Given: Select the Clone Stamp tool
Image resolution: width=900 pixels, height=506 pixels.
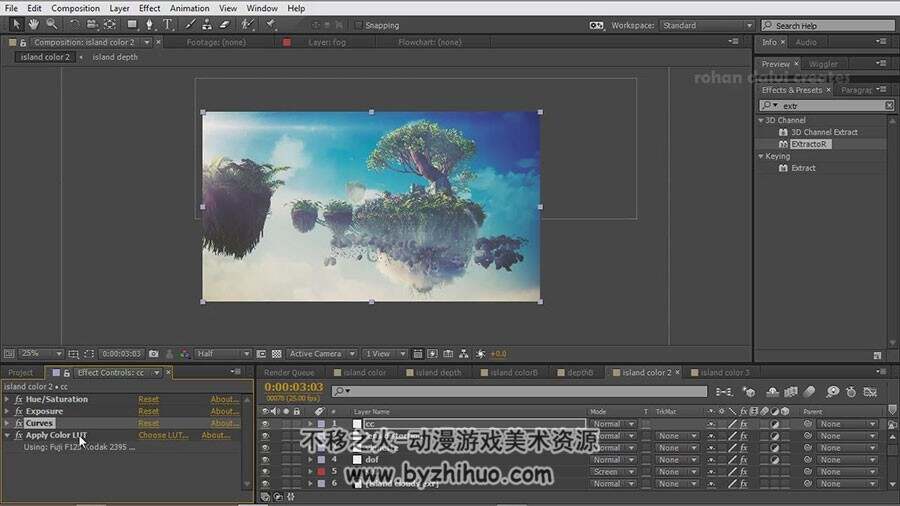Looking at the screenshot, I should [207, 24].
